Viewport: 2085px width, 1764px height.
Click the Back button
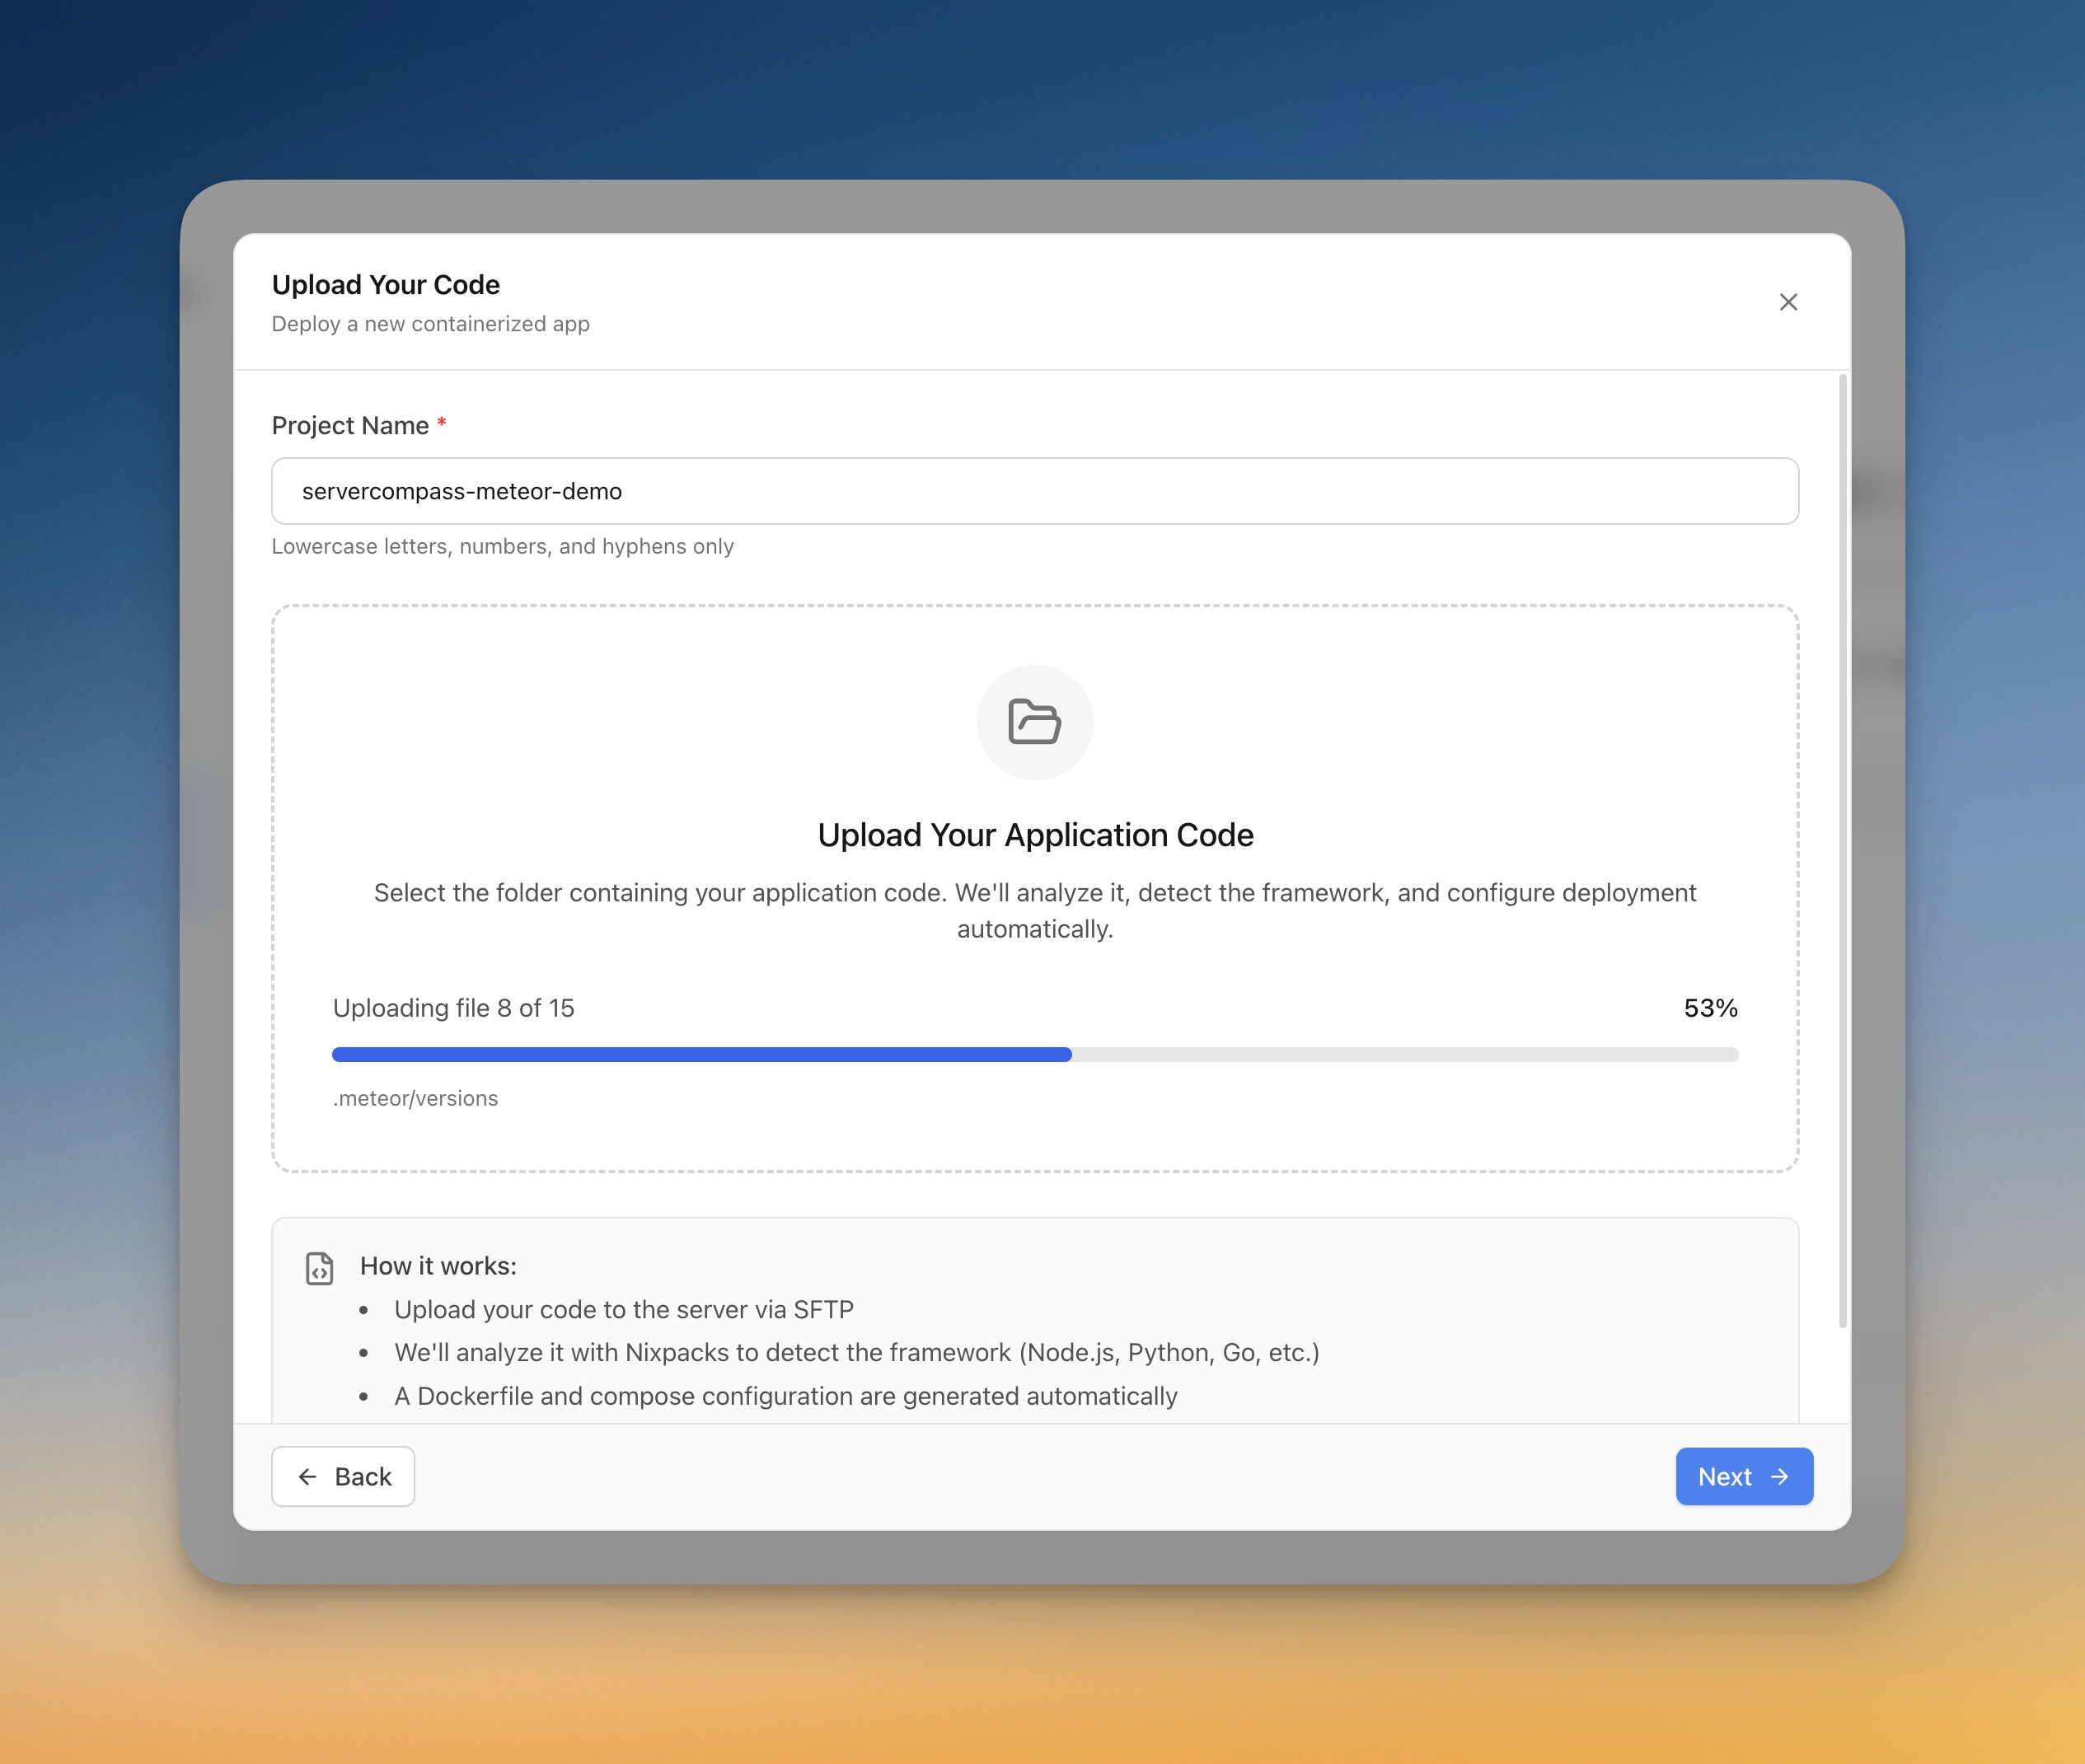(342, 1476)
